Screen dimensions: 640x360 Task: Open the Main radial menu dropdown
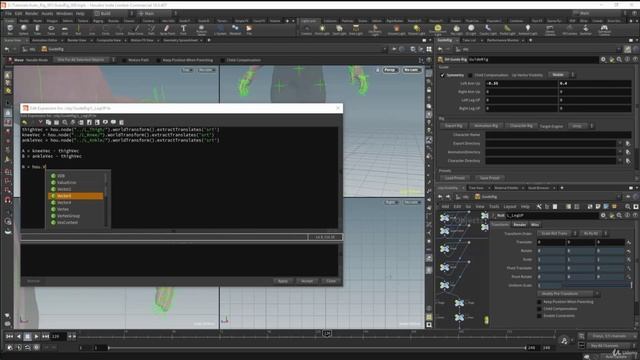pos(158,13)
